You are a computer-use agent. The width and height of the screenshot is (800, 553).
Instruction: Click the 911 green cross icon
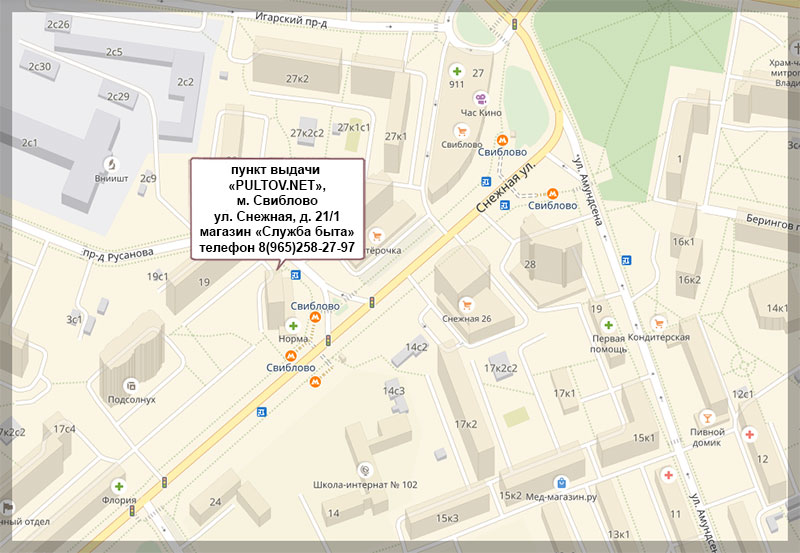[x=457, y=71]
